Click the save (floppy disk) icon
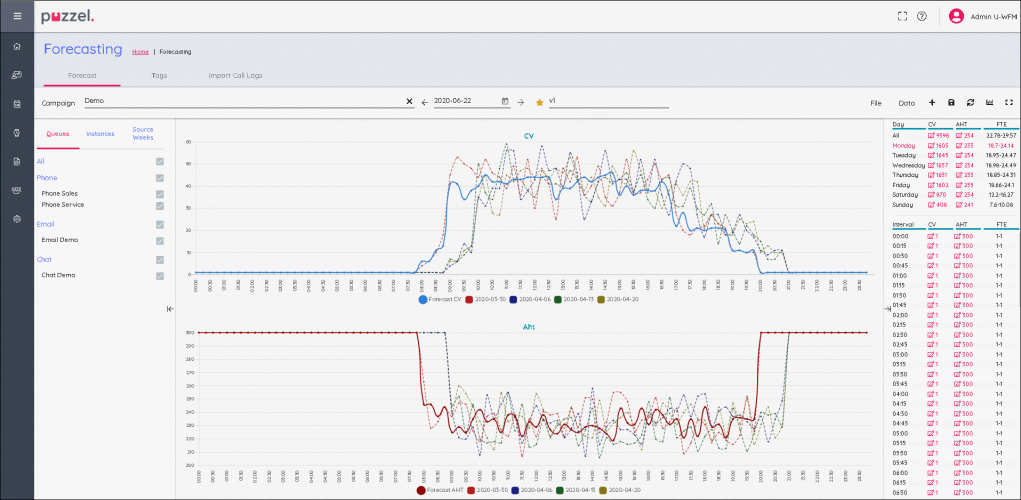The height and width of the screenshot is (500, 1021). pyautogui.click(x=951, y=102)
